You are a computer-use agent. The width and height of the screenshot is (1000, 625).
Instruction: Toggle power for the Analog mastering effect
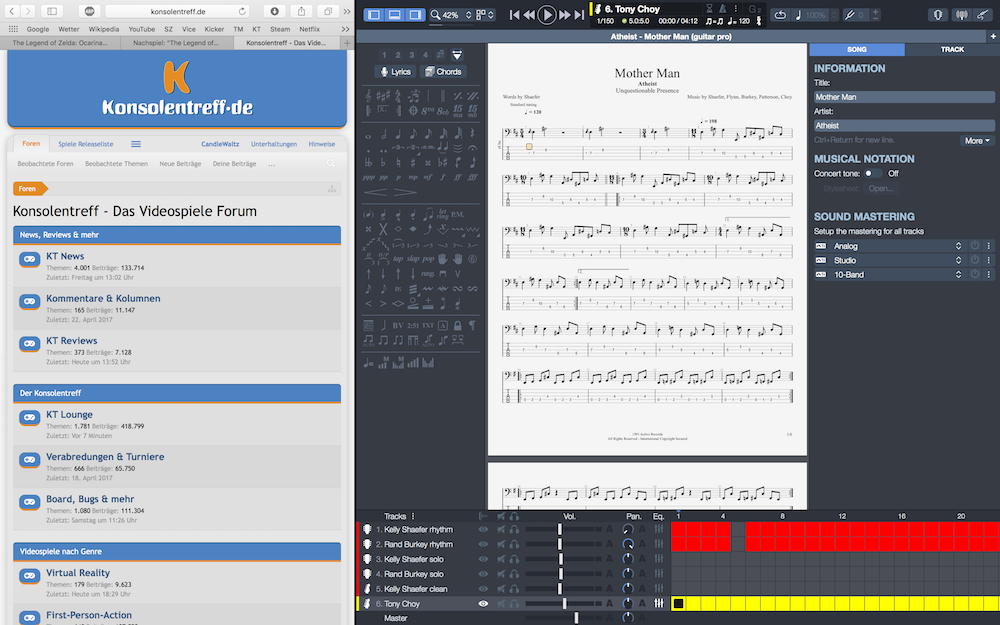pyautogui.click(x=974, y=246)
